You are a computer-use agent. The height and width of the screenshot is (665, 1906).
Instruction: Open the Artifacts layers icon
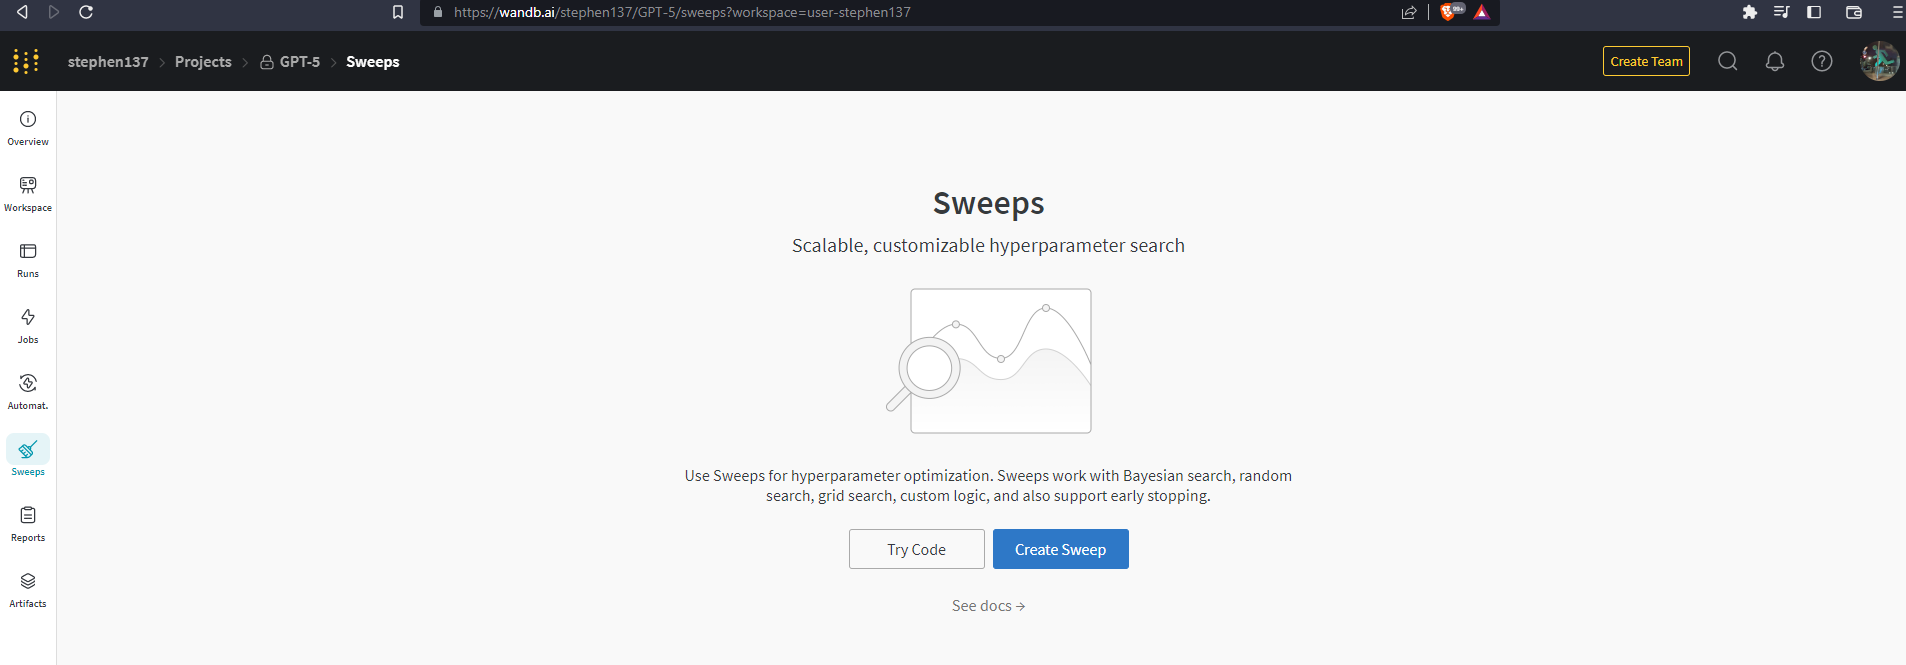pyautogui.click(x=28, y=581)
